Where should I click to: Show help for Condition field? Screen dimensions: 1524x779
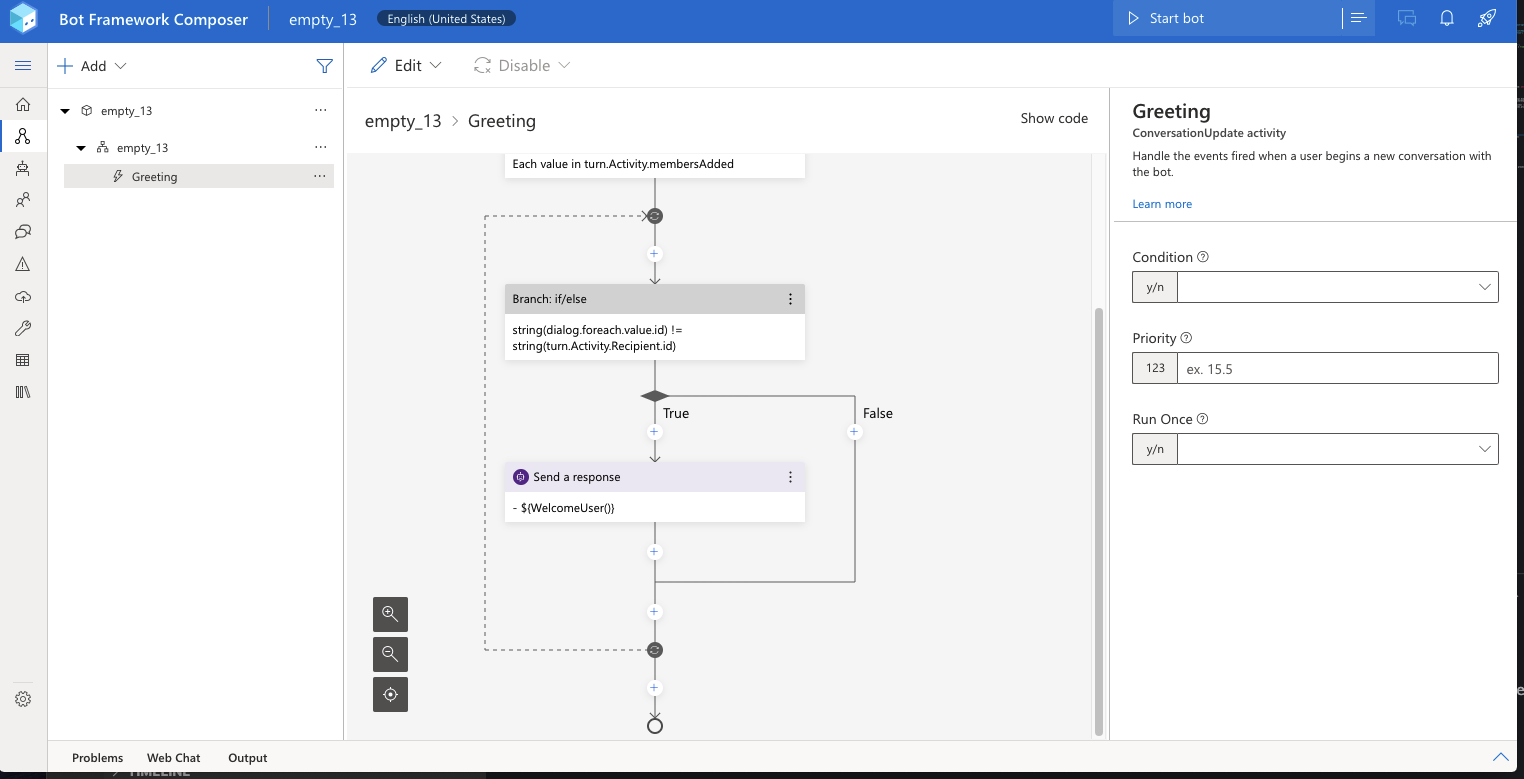pyautogui.click(x=1203, y=257)
